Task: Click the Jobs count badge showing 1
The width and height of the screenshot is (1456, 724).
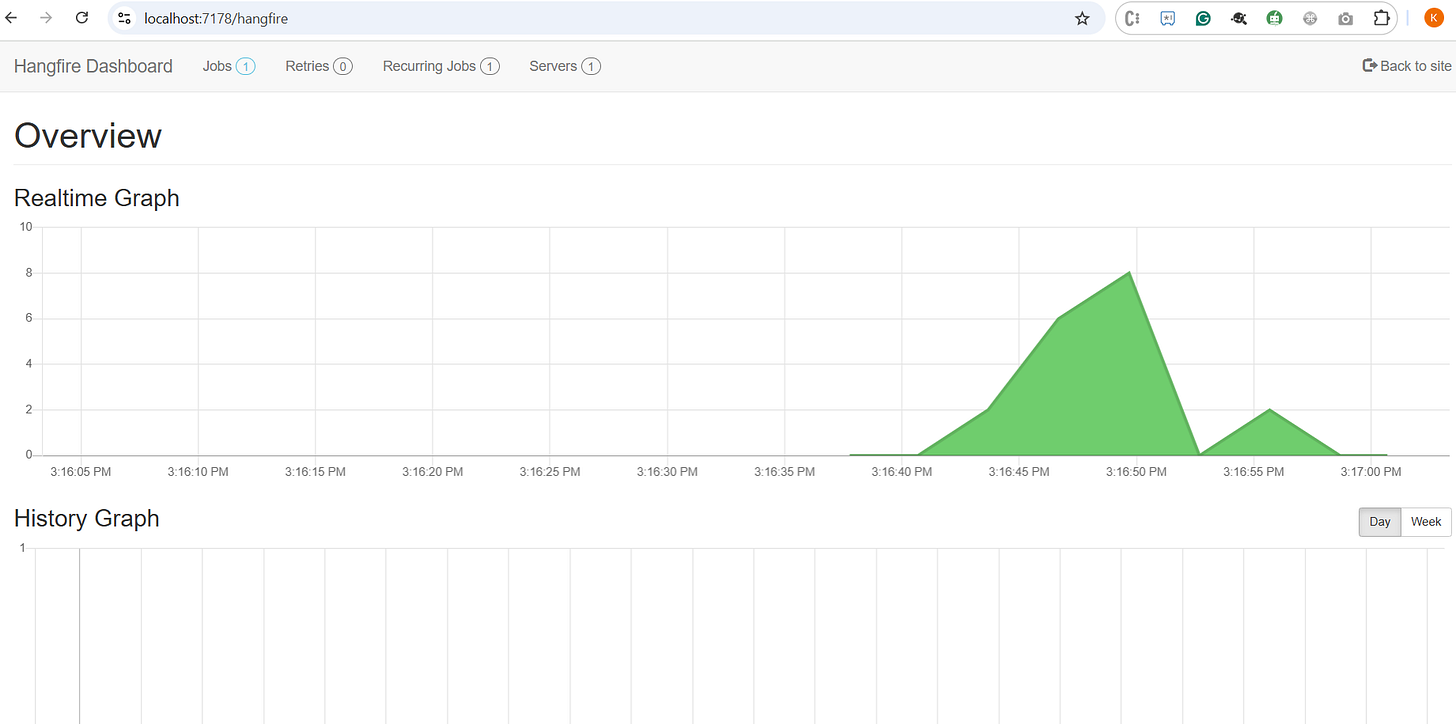Action: point(246,67)
